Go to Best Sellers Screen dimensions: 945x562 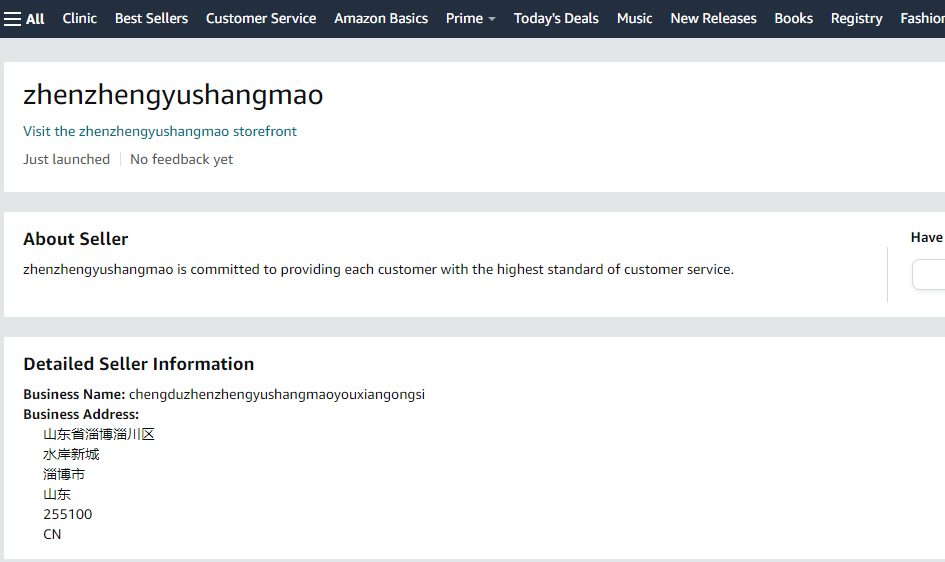(151, 18)
